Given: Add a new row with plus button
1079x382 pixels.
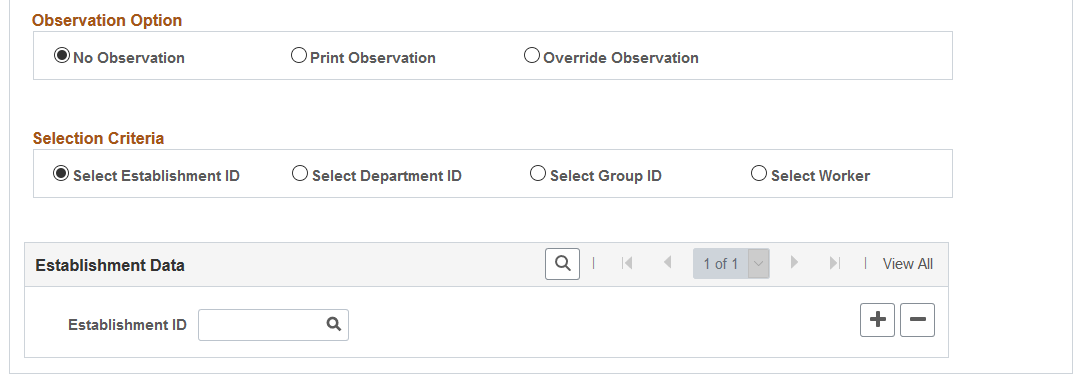Looking at the screenshot, I should point(877,320).
